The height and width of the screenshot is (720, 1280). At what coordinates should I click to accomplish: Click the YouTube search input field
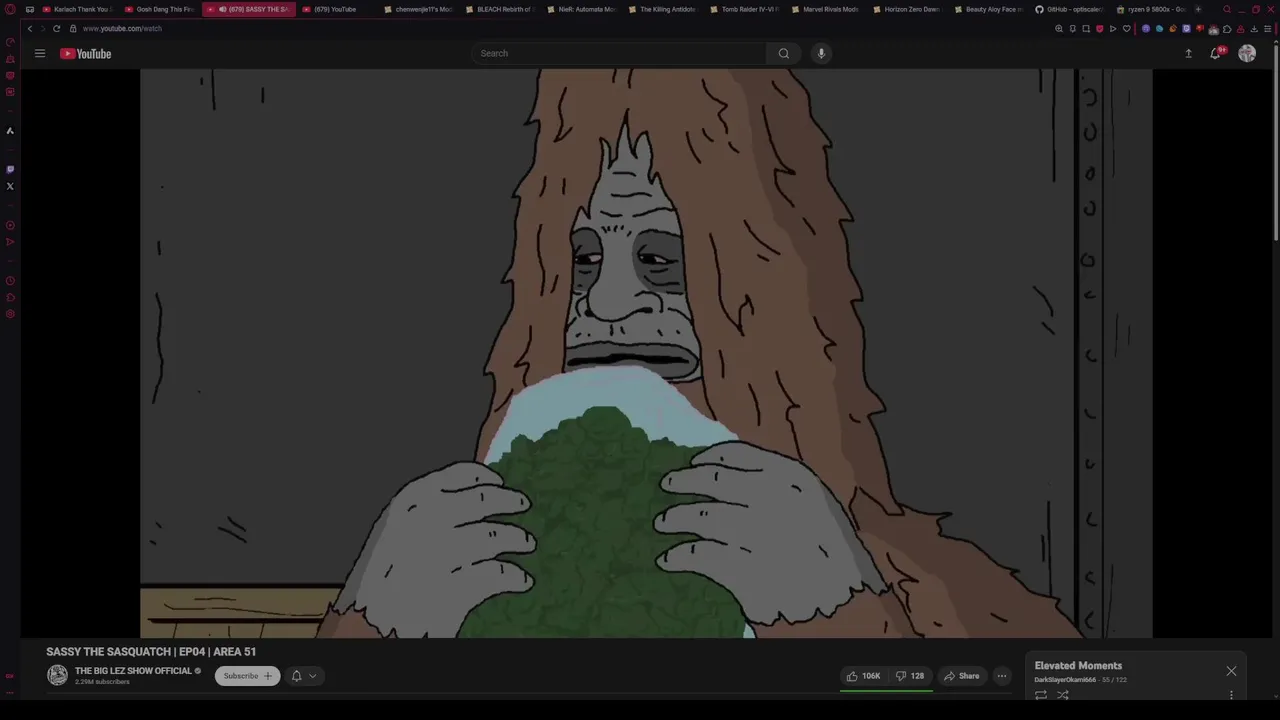(620, 53)
